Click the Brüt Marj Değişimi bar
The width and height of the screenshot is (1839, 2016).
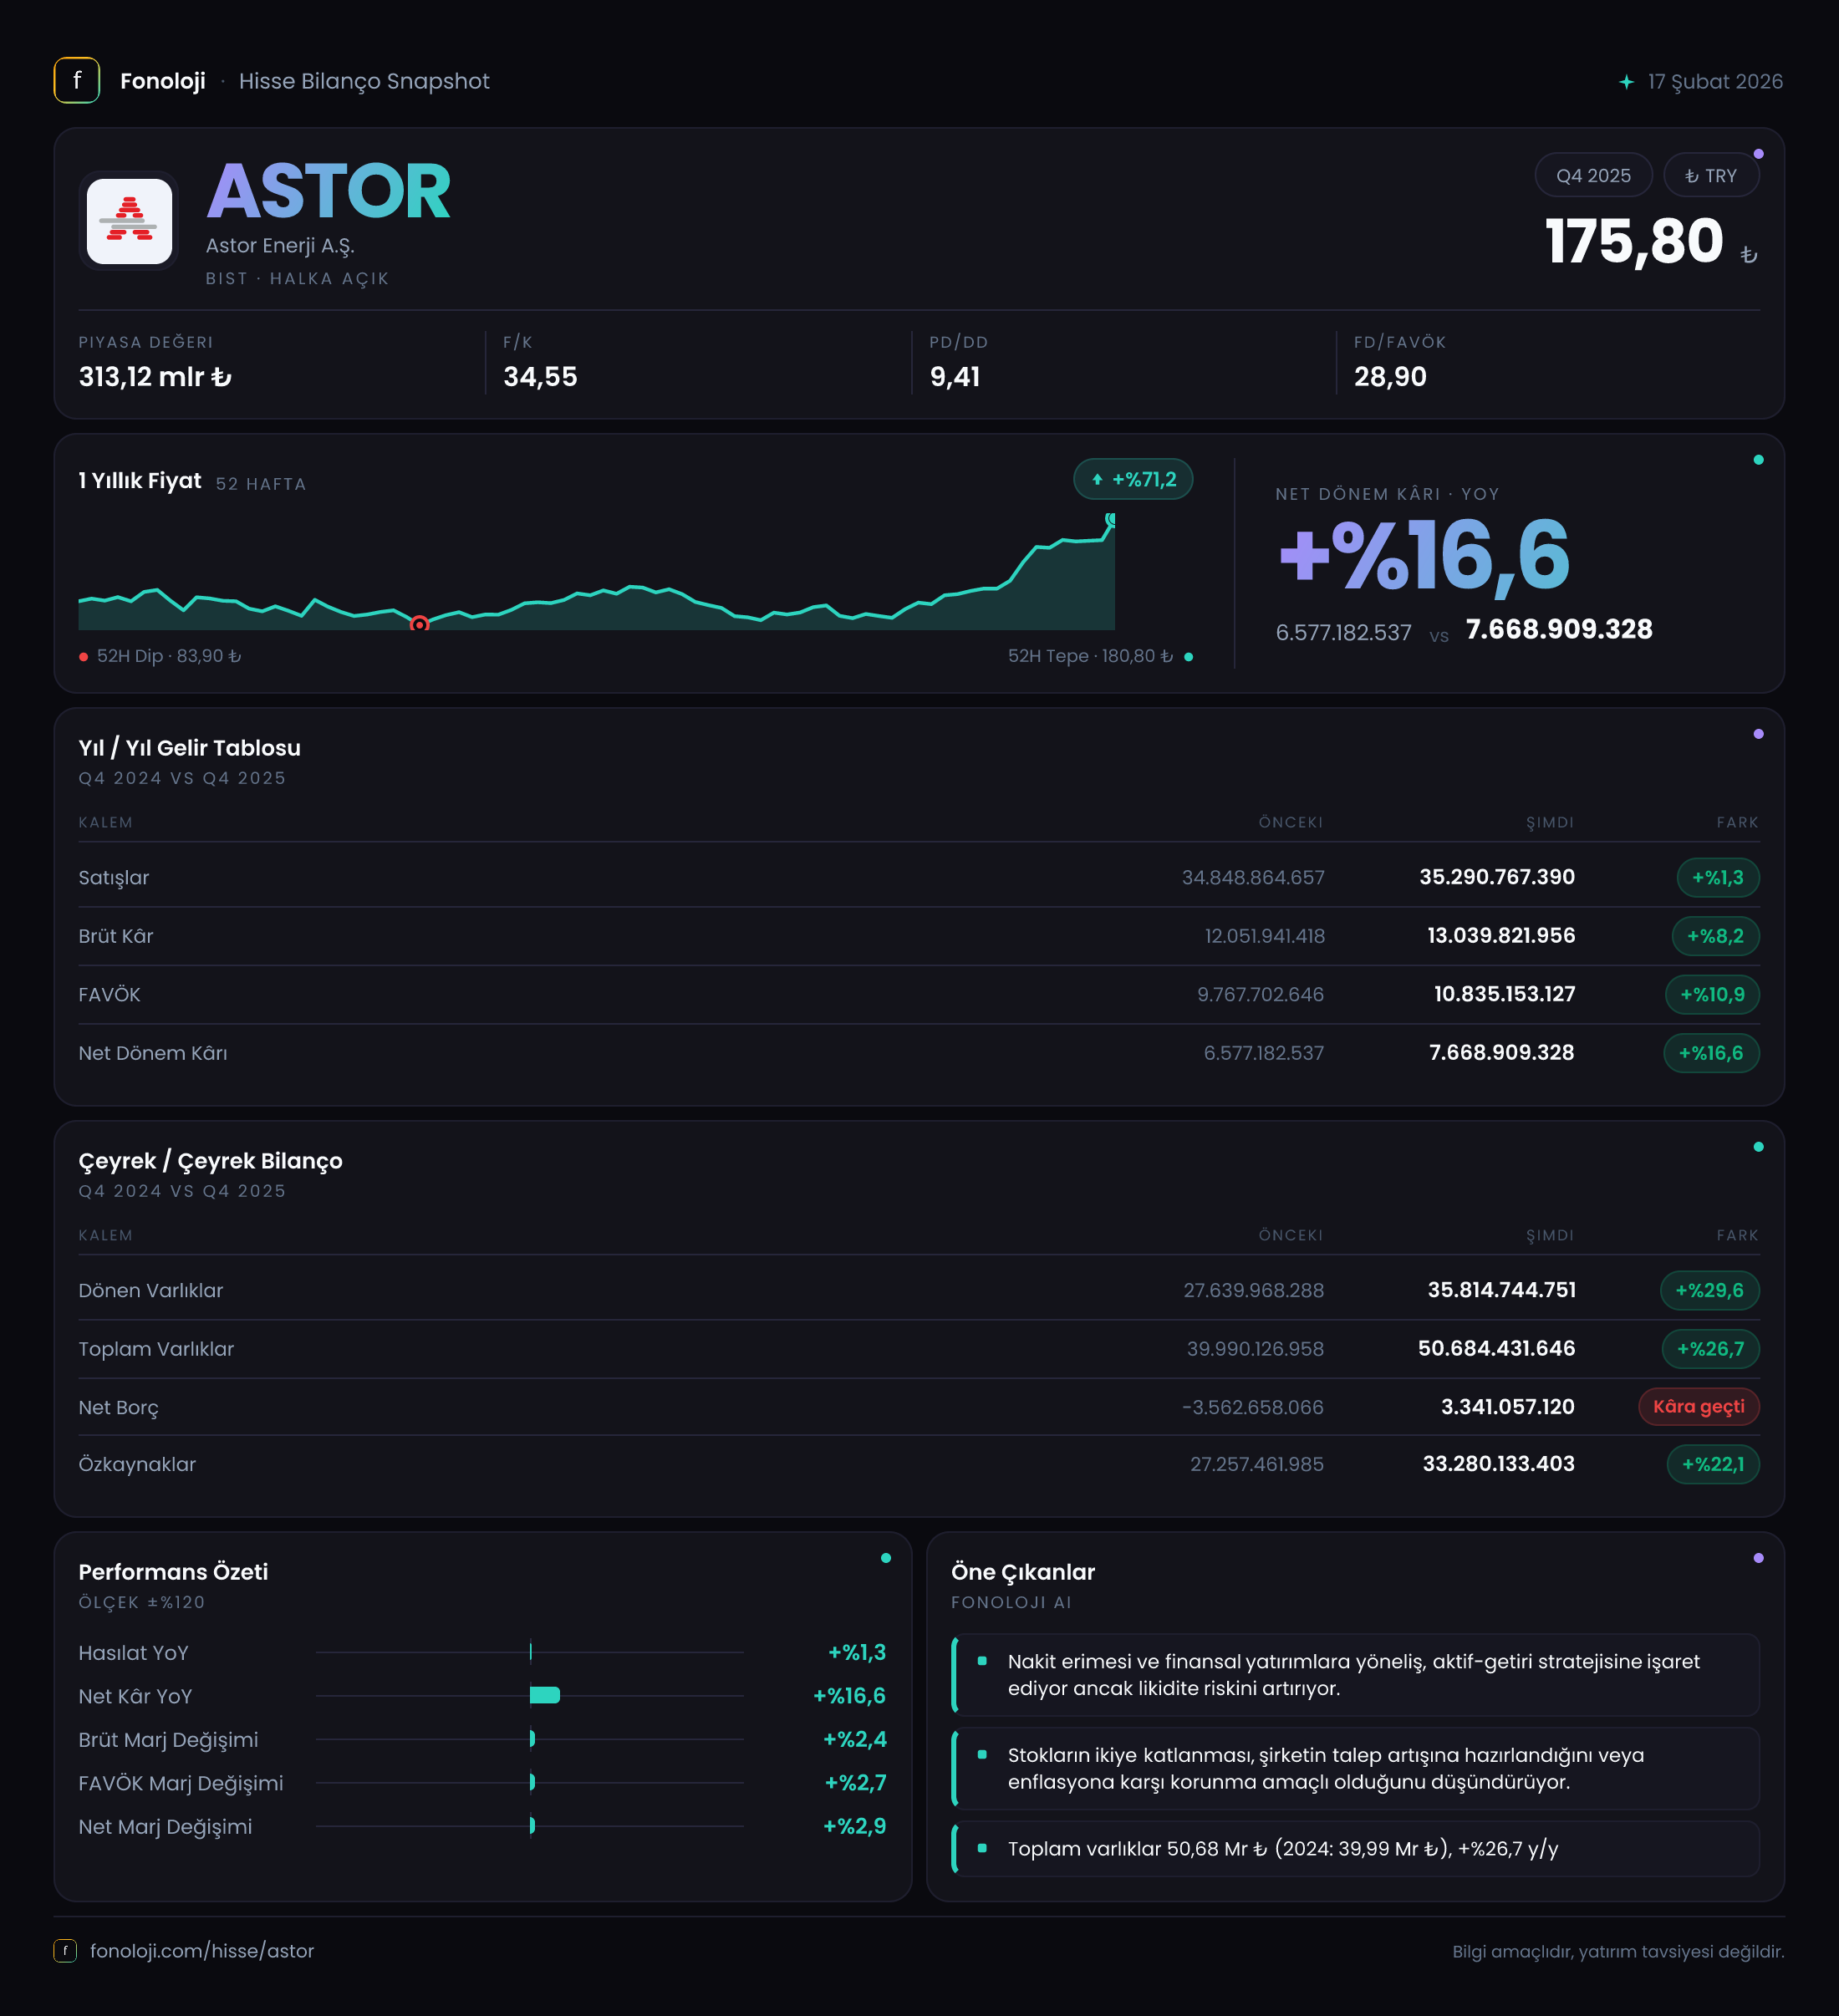coord(532,1739)
